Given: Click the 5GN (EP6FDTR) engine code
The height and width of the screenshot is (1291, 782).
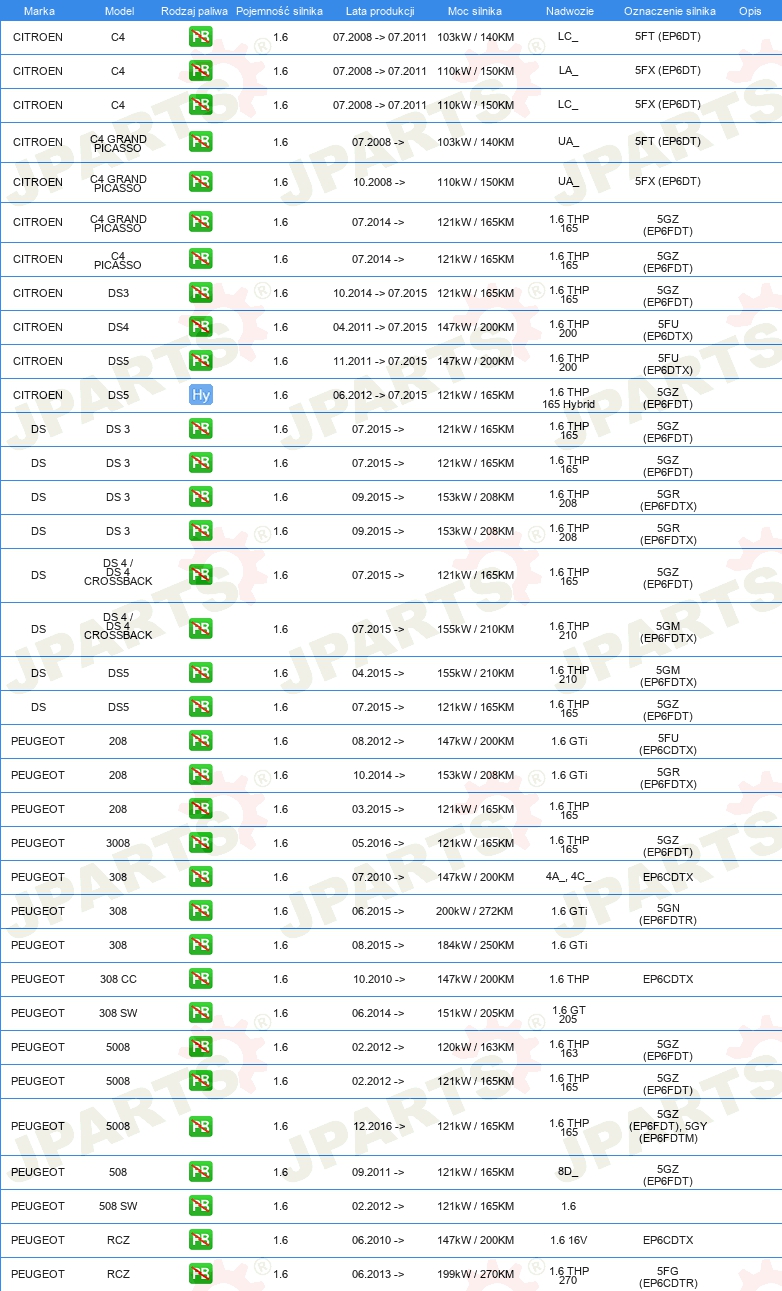Looking at the screenshot, I should pyautogui.click(x=668, y=913).
